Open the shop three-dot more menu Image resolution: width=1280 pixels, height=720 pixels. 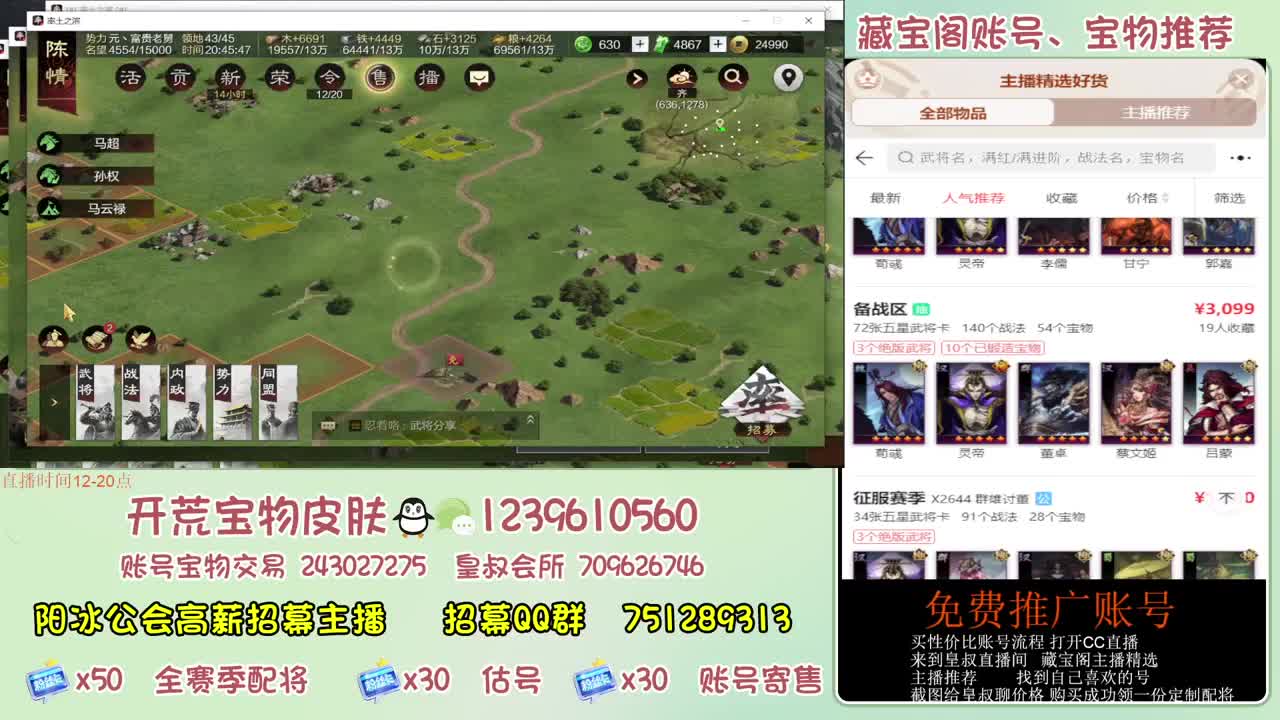[x=1240, y=158]
